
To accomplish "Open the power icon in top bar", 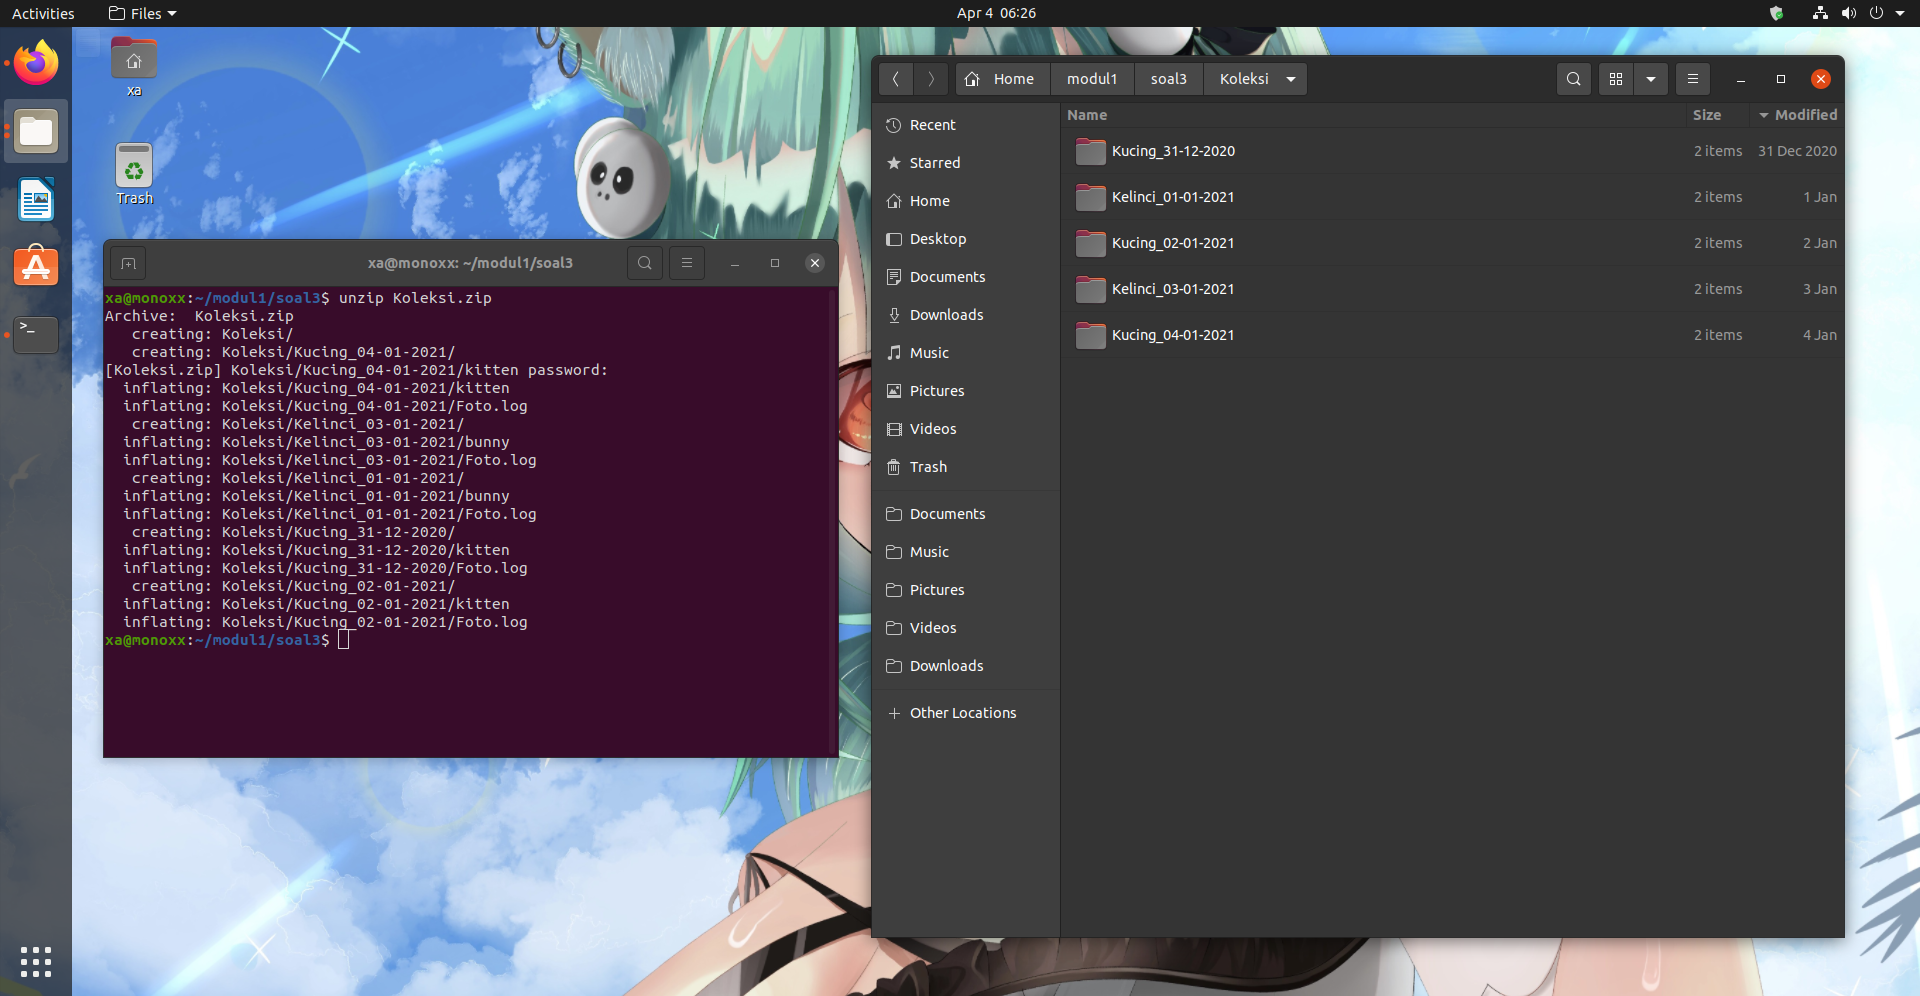I will [x=1876, y=13].
